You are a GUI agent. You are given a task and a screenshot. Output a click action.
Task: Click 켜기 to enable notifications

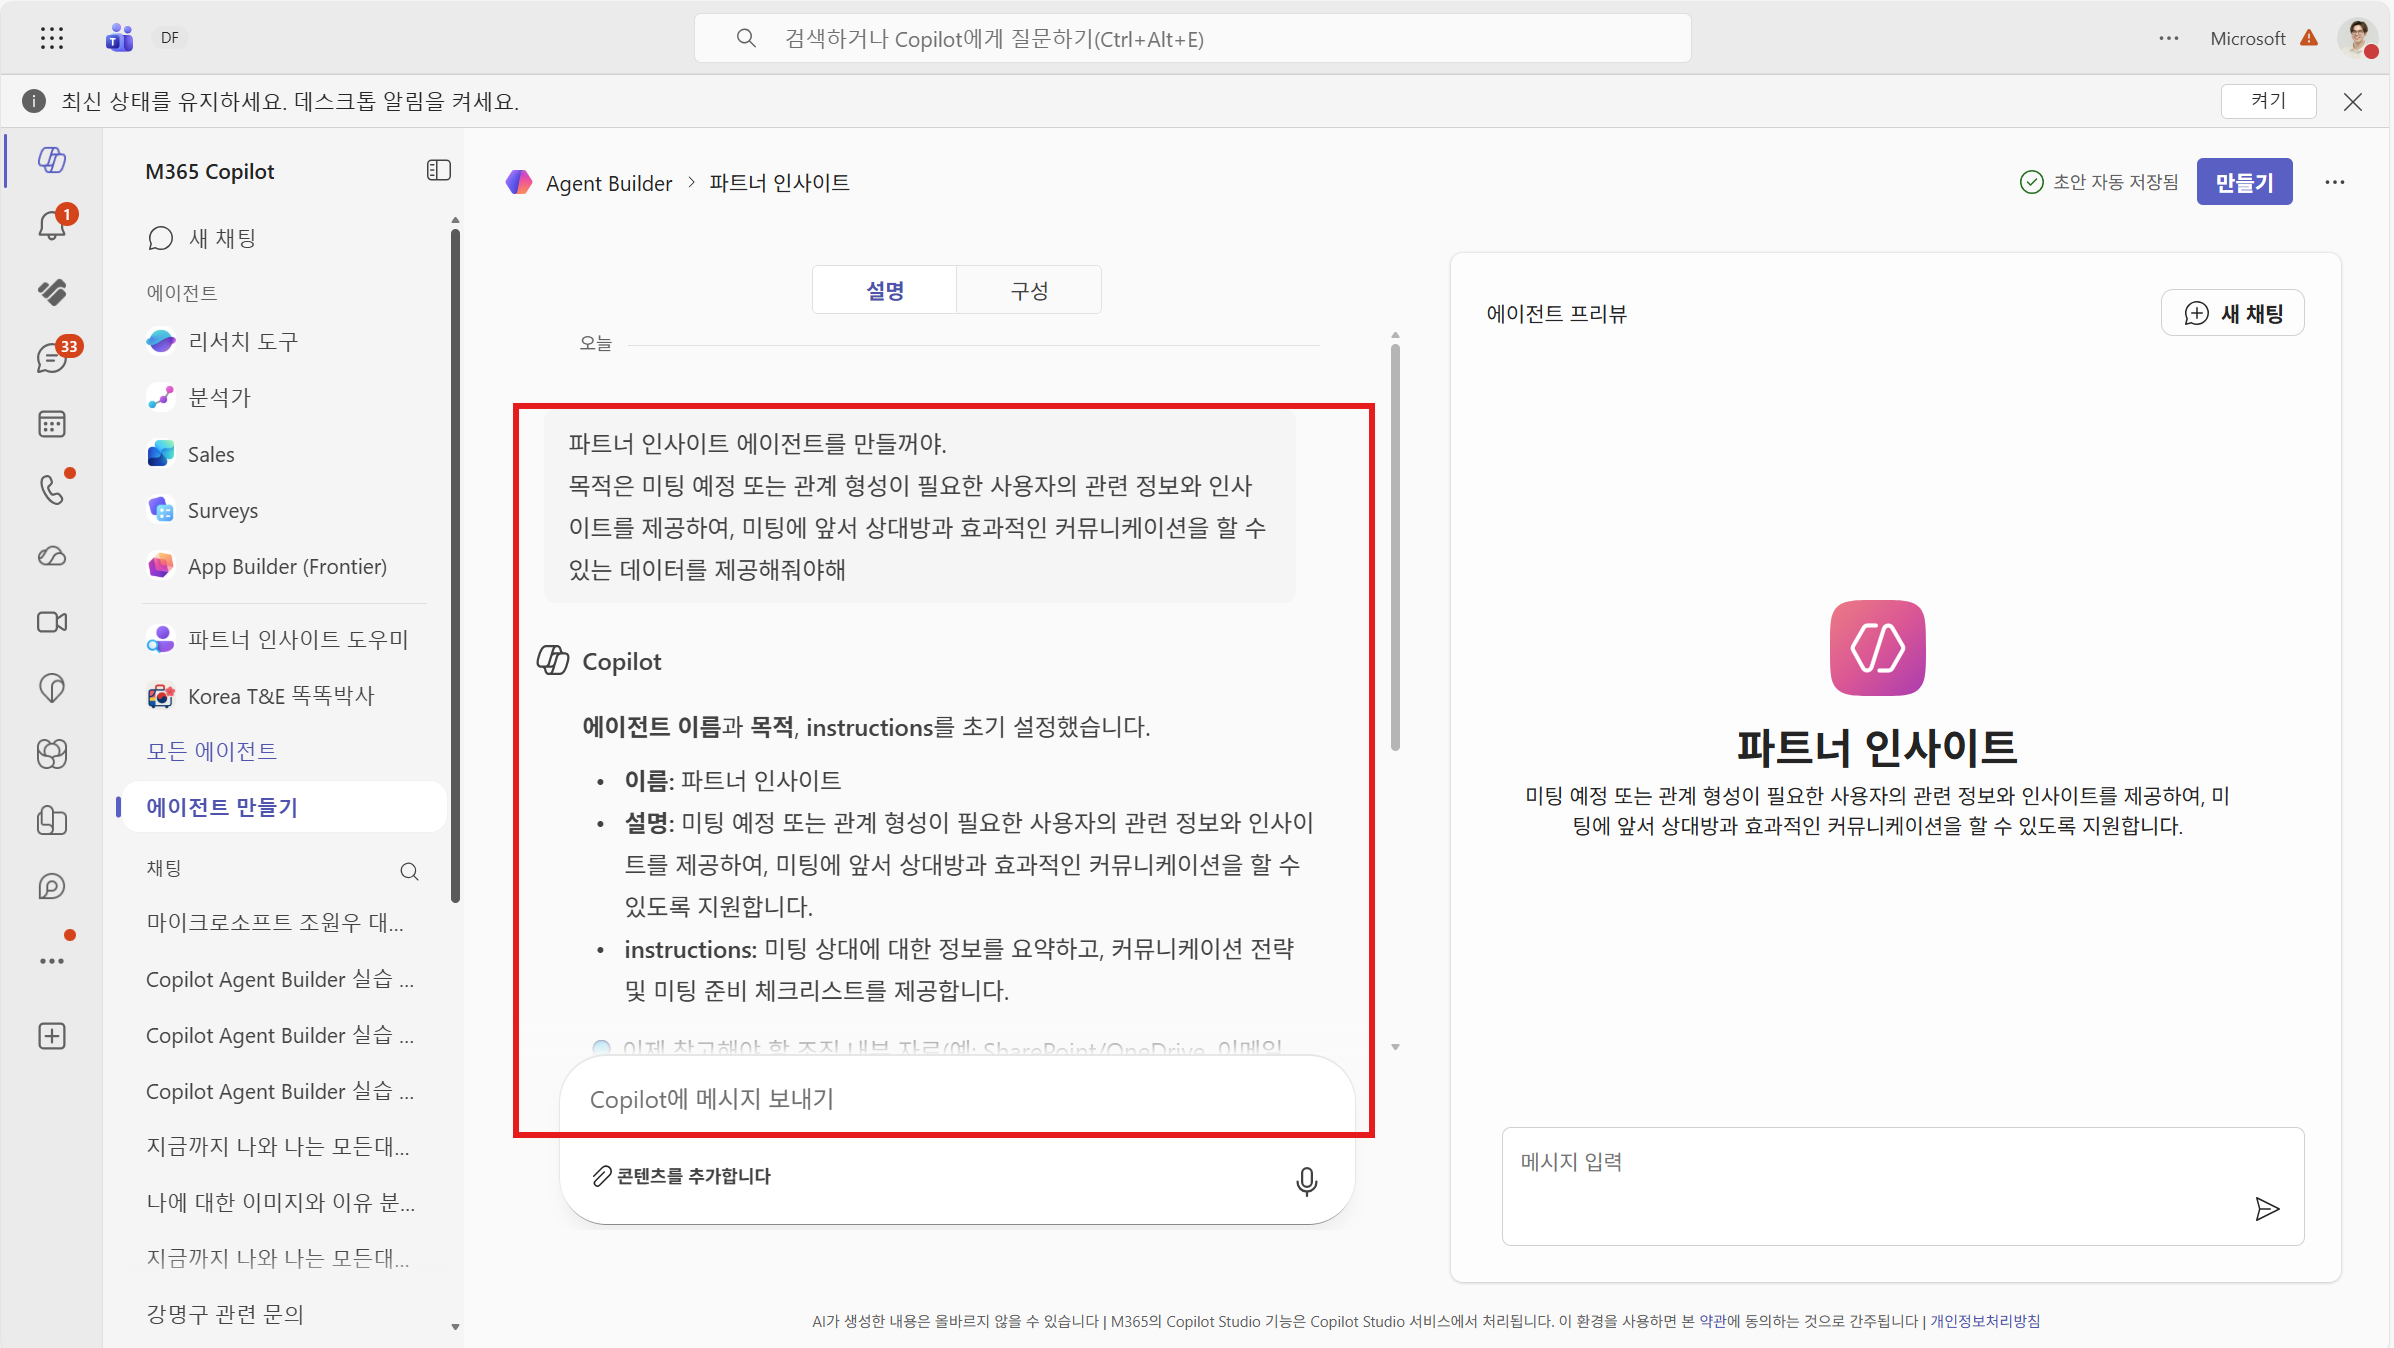[x=2269, y=101]
